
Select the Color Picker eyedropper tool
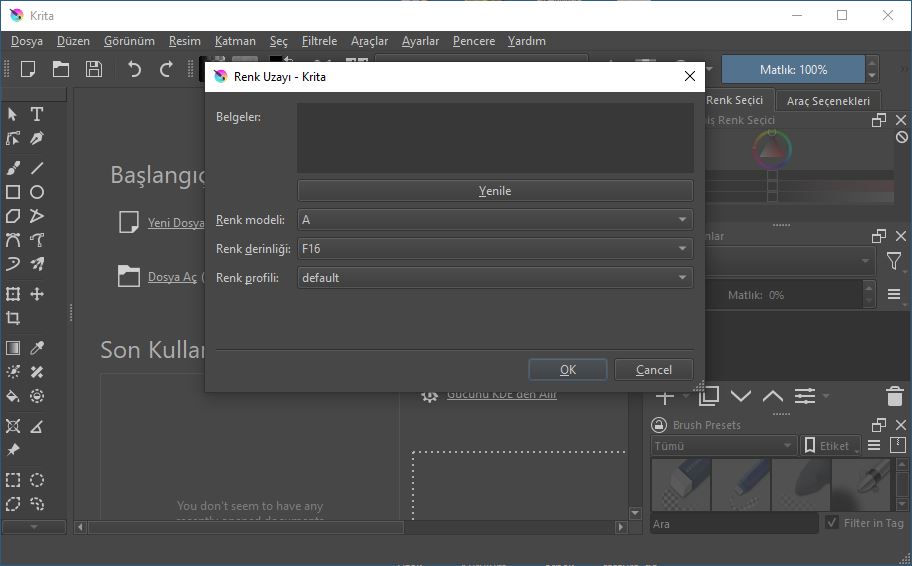pyautogui.click(x=37, y=348)
